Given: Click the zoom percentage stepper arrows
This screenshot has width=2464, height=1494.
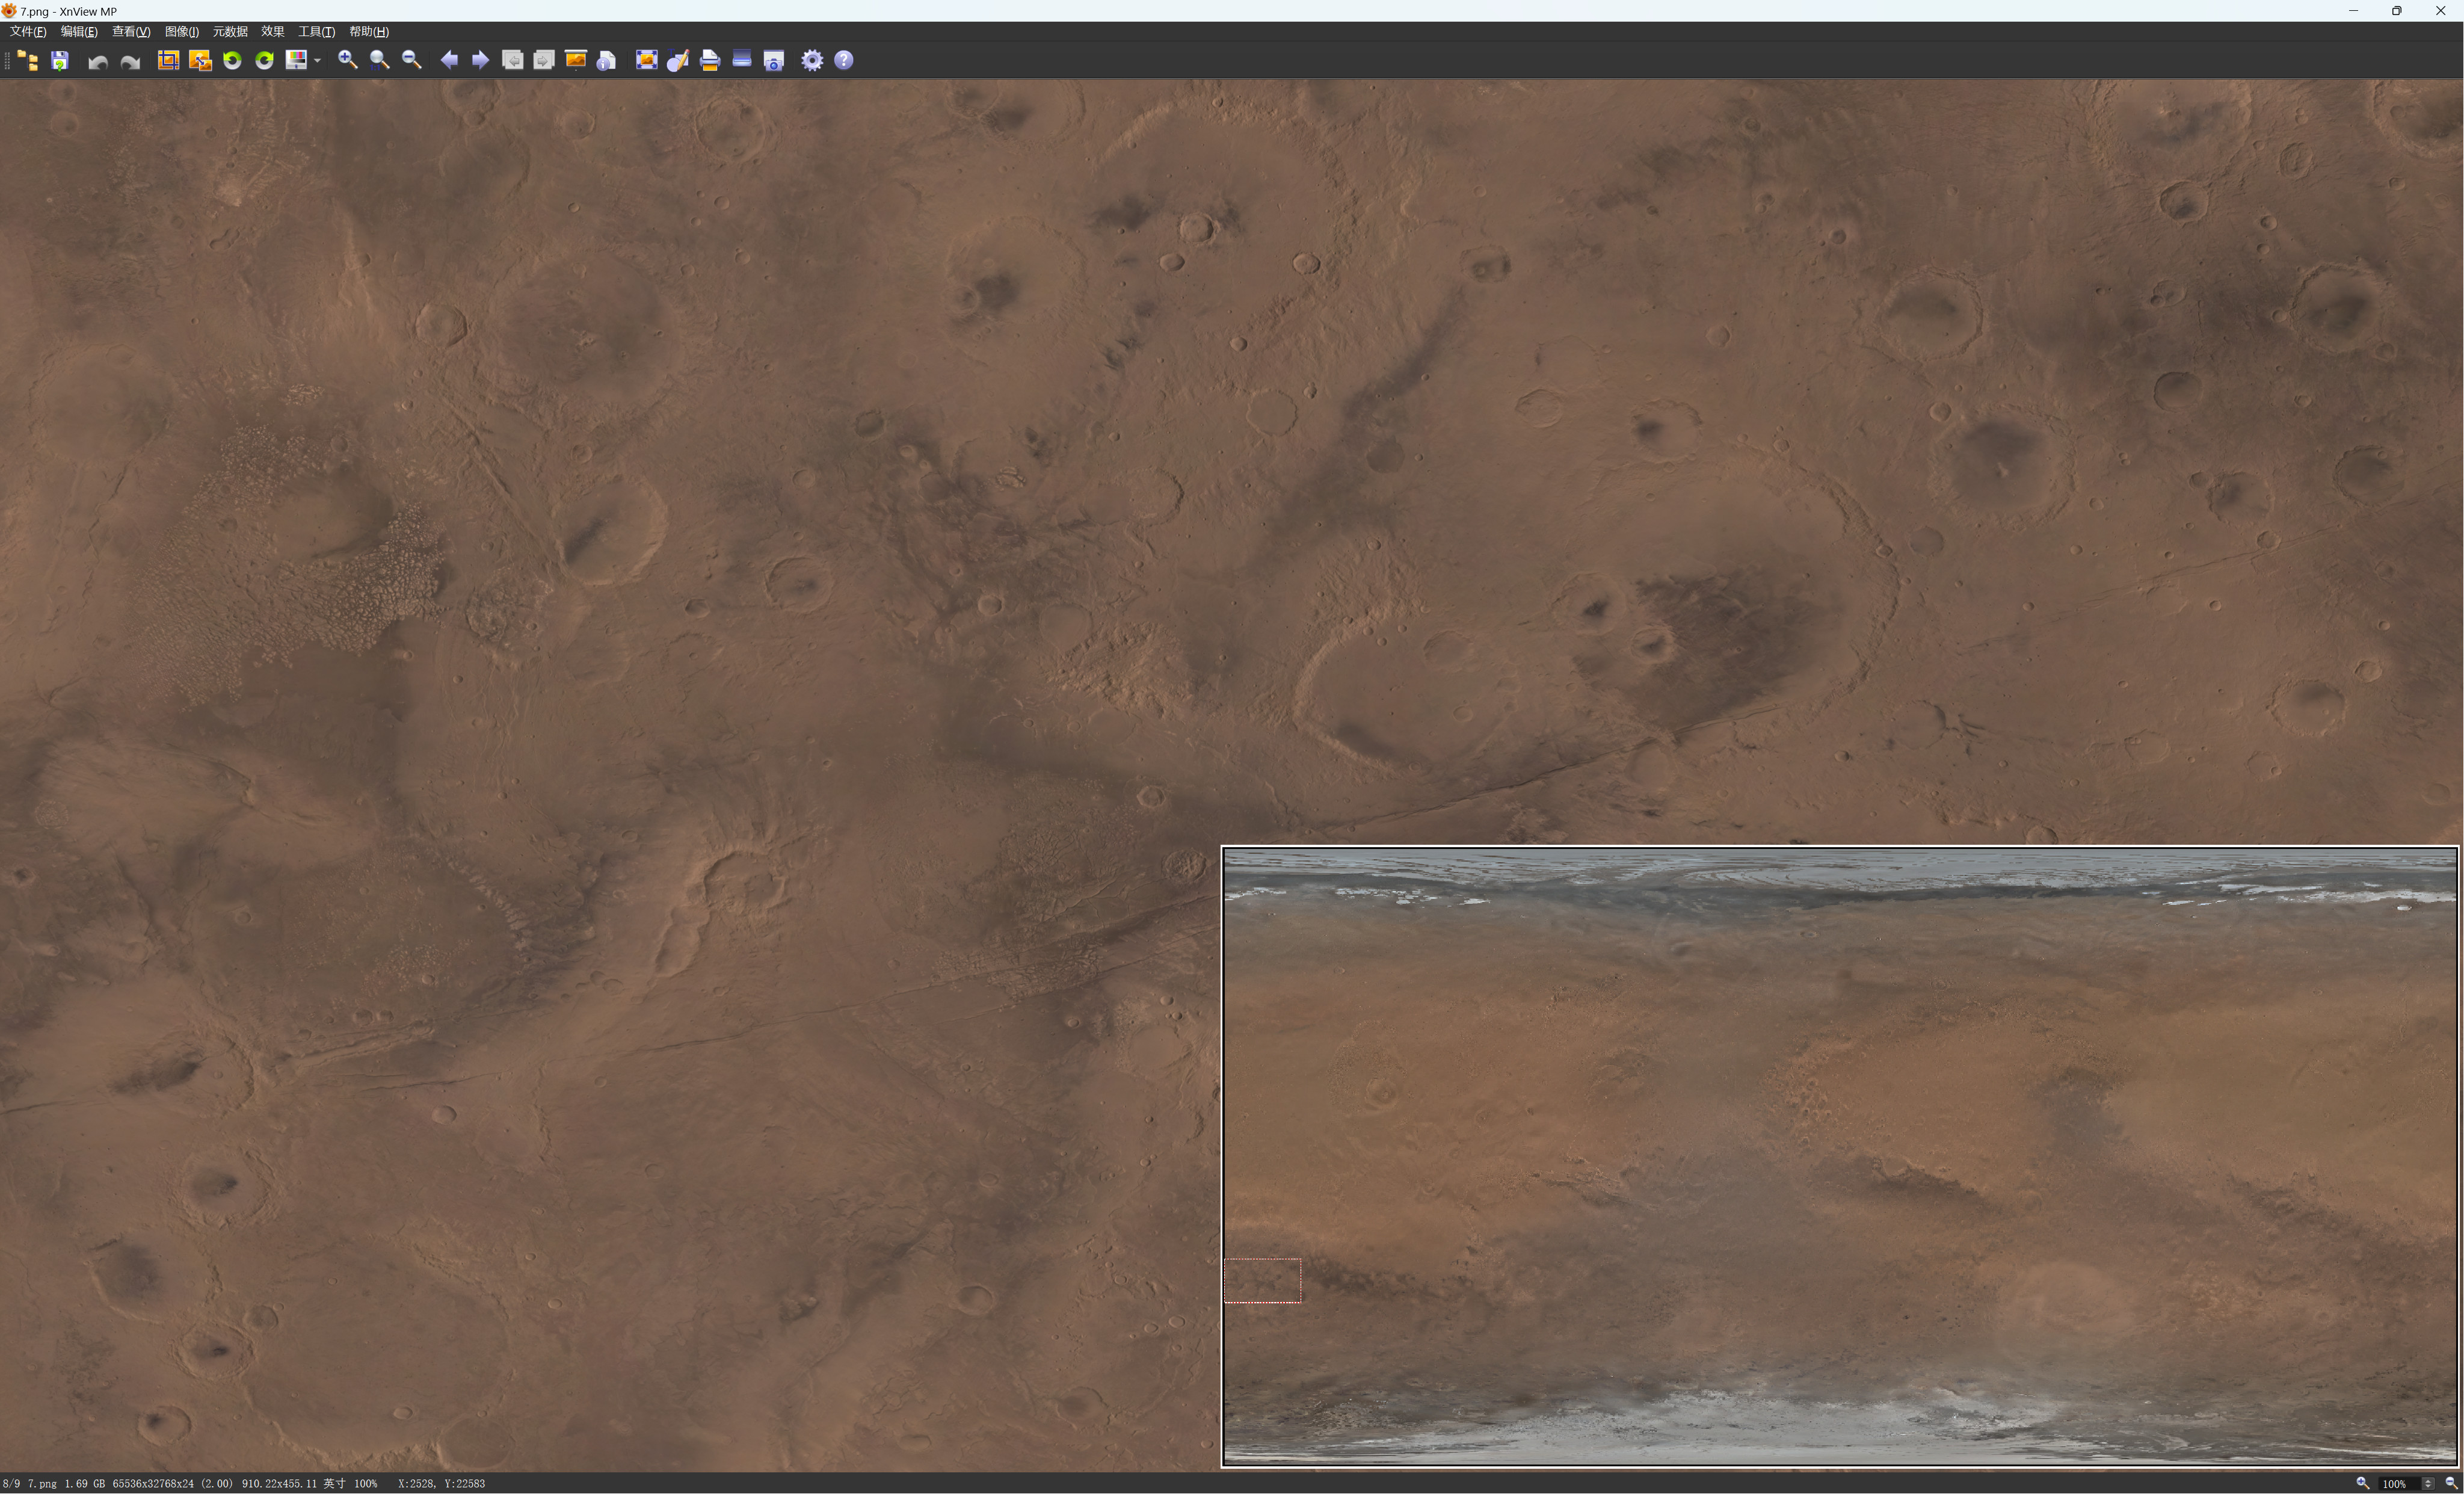Looking at the screenshot, I should pos(2428,1484).
